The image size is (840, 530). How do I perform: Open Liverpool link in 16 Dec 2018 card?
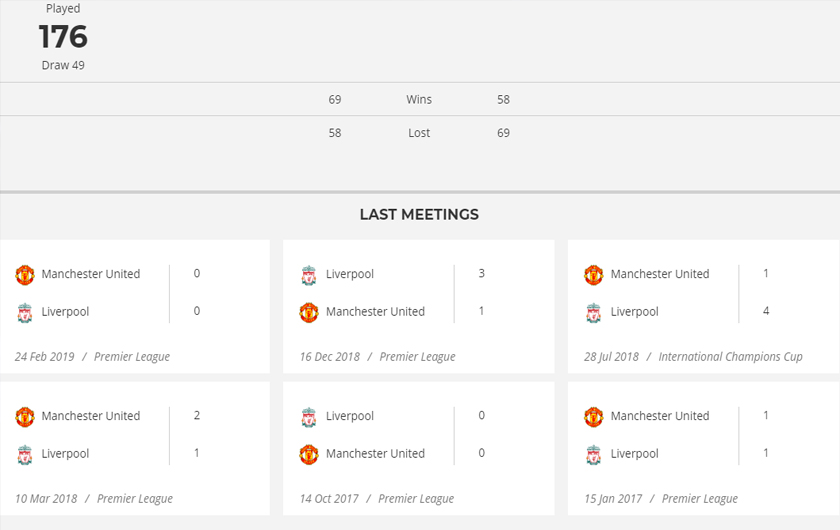[x=350, y=274]
